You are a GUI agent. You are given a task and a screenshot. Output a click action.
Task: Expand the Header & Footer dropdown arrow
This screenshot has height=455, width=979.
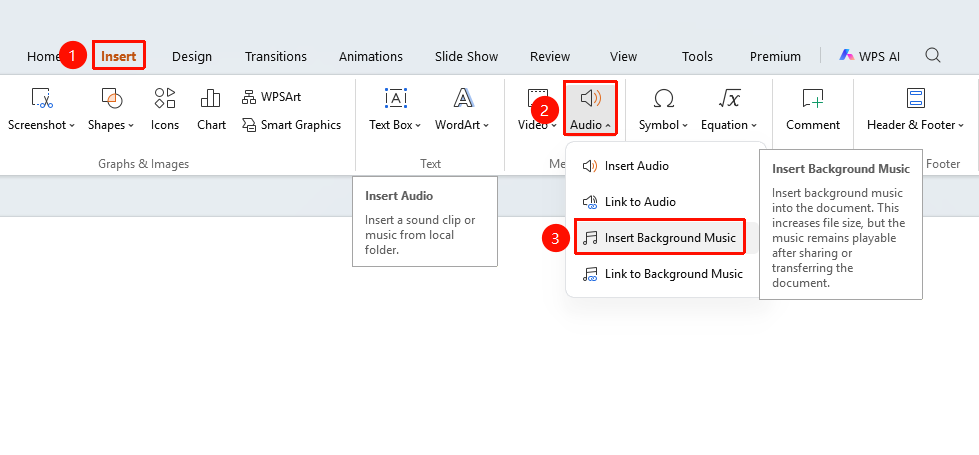click(x=960, y=125)
